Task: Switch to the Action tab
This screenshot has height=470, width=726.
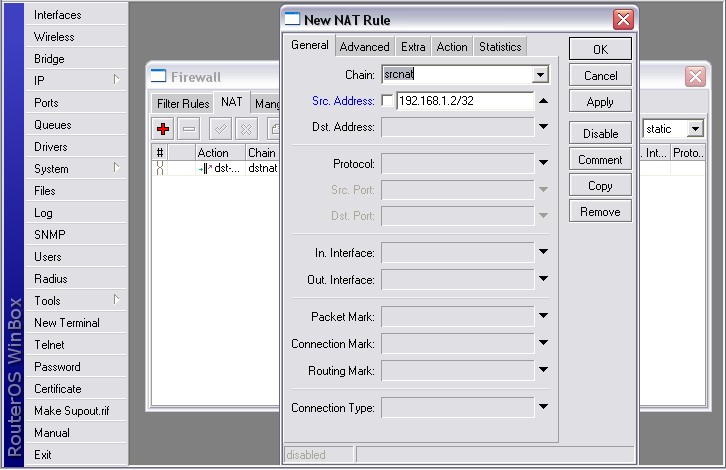Action: (451, 47)
